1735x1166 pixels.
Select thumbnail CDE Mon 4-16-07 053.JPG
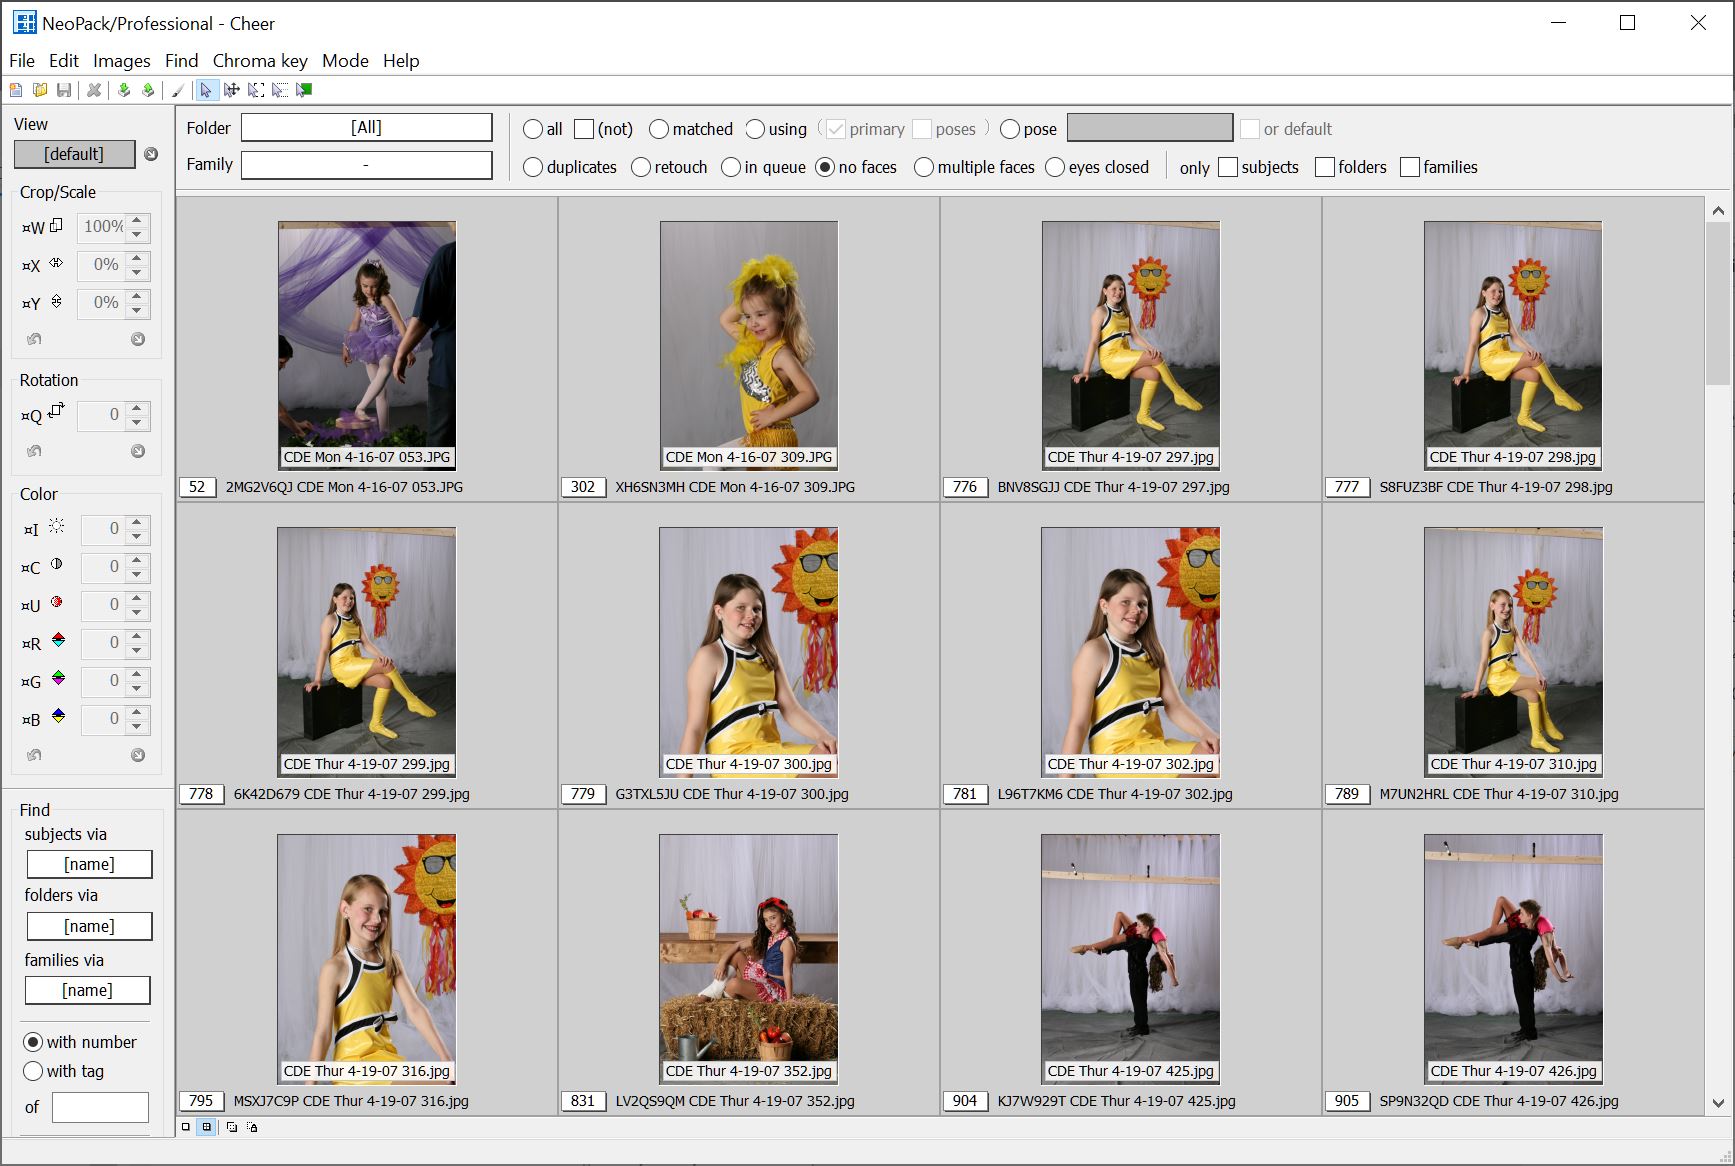tap(367, 345)
